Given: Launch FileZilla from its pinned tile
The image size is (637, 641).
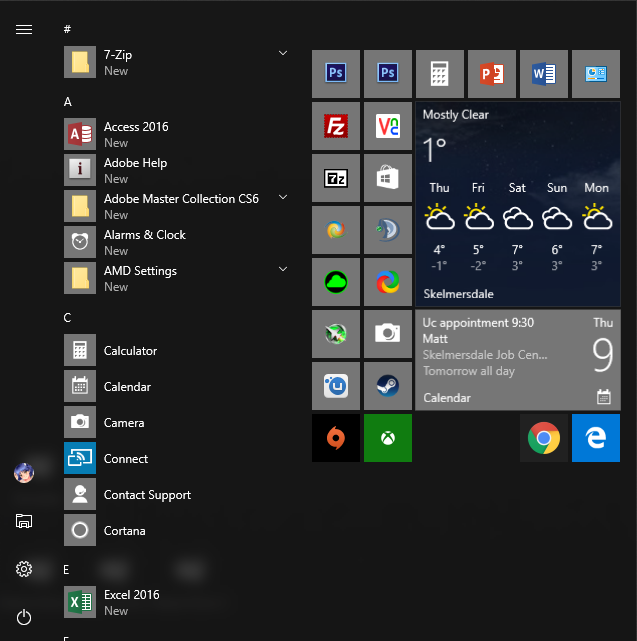Looking at the screenshot, I should click(x=336, y=126).
